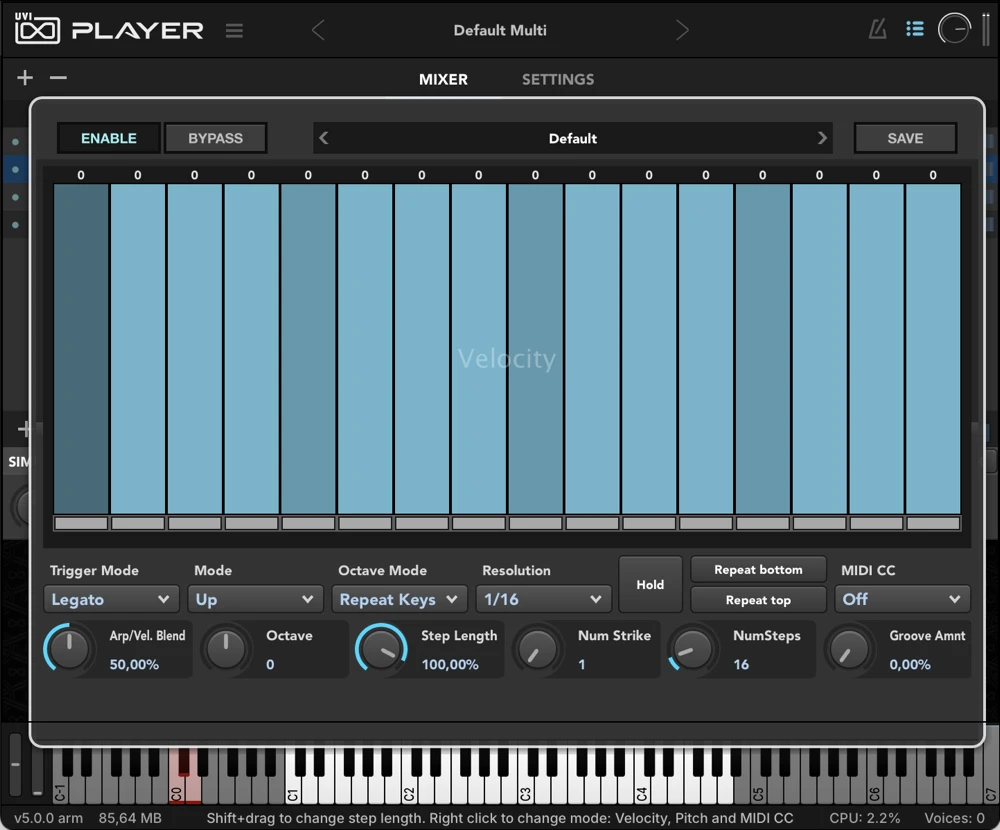Click the C1 key on keyboard
The width and height of the screenshot is (1000, 830).
pyautogui.click(x=293, y=791)
